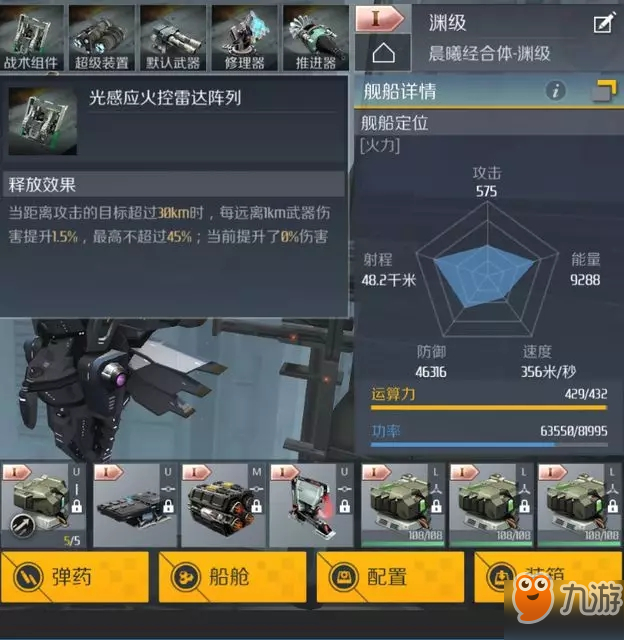The image size is (624, 640).
Task: Click the 装箱 packing button
Action: (x=548, y=577)
